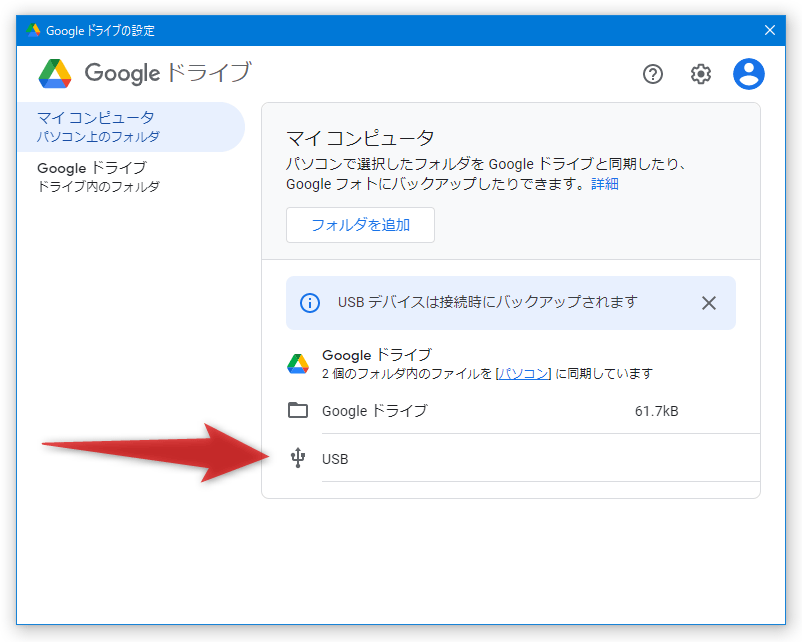Click the フォルダを追加 button
Image resolution: width=802 pixels, height=642 pixels.
[360, 225]
